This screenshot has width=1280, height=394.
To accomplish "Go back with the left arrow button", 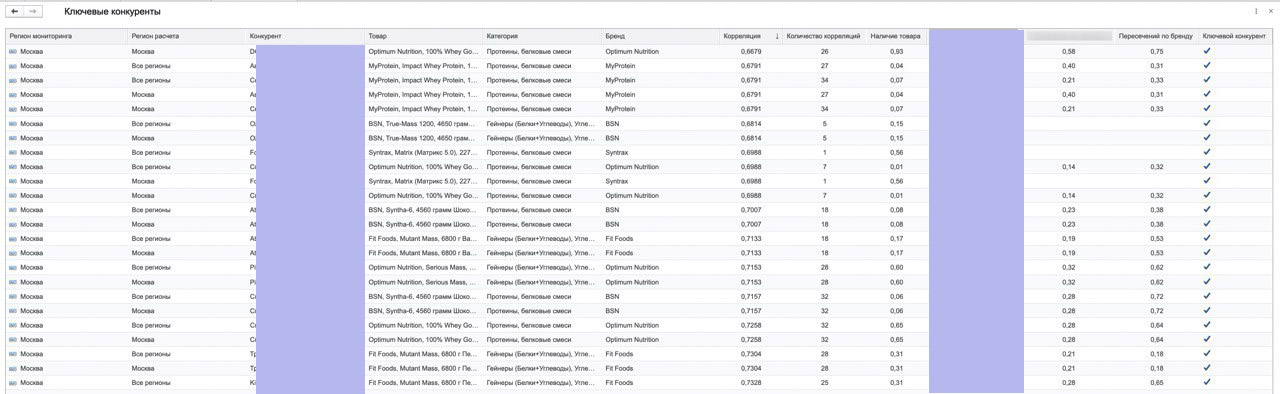I will 15,11.
